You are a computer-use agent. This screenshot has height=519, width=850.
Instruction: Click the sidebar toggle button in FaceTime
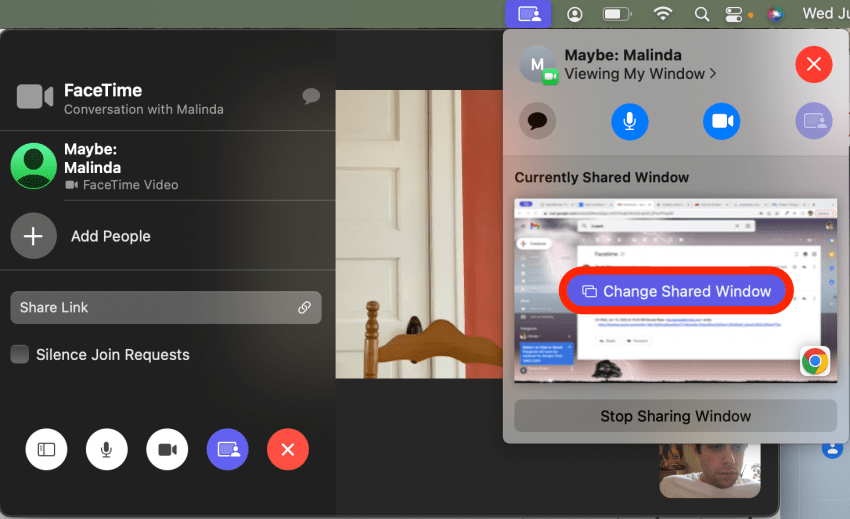(x=46, y=450)
